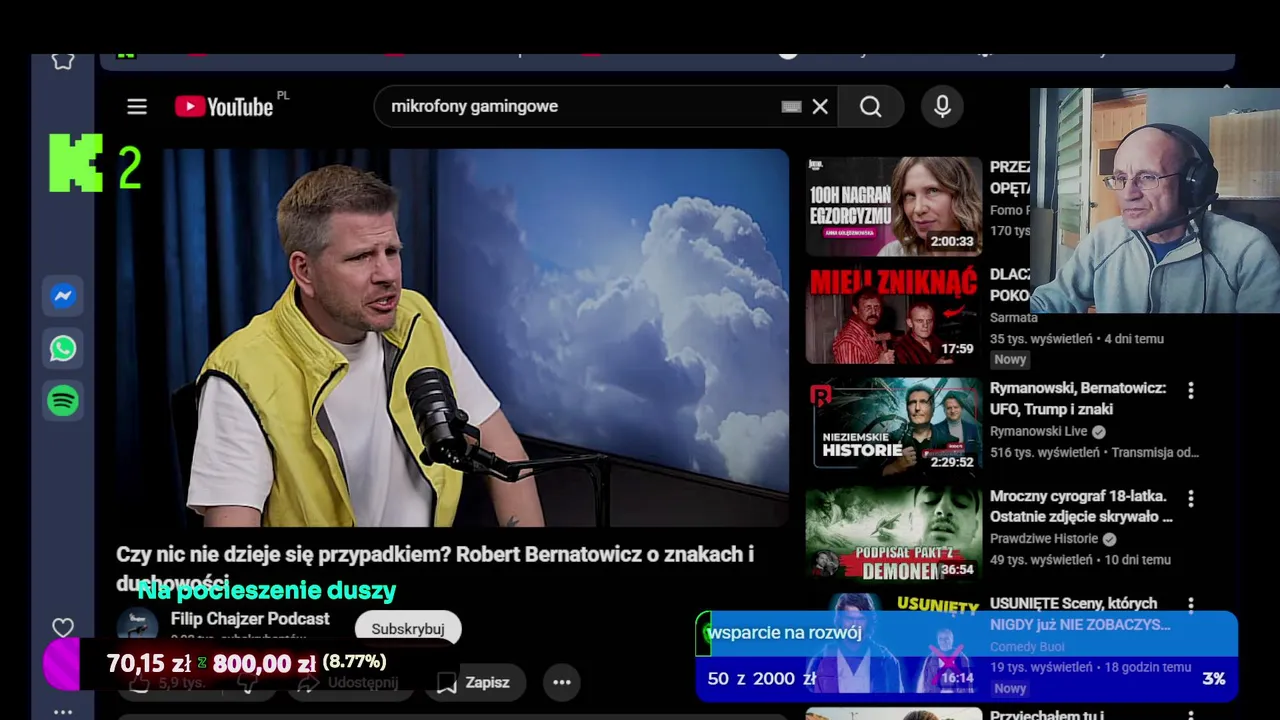Open more sidebar options with three dots
This screenshot has height=720, width=1280.
63,712
